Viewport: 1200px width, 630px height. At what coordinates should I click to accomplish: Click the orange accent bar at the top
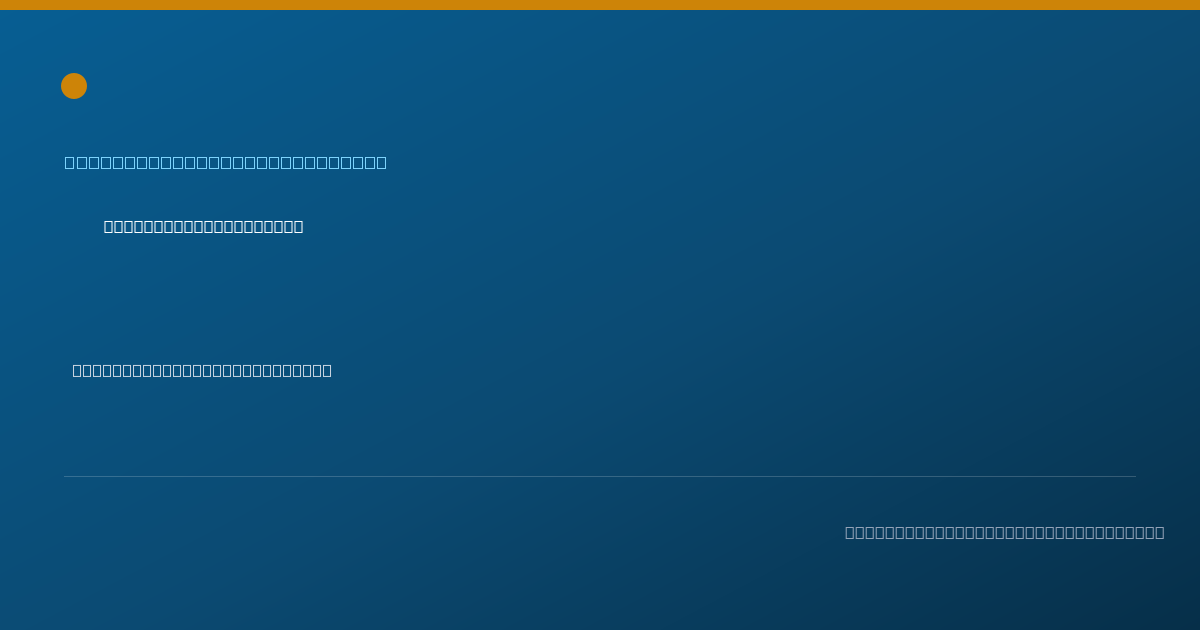(x=600, y=5)
